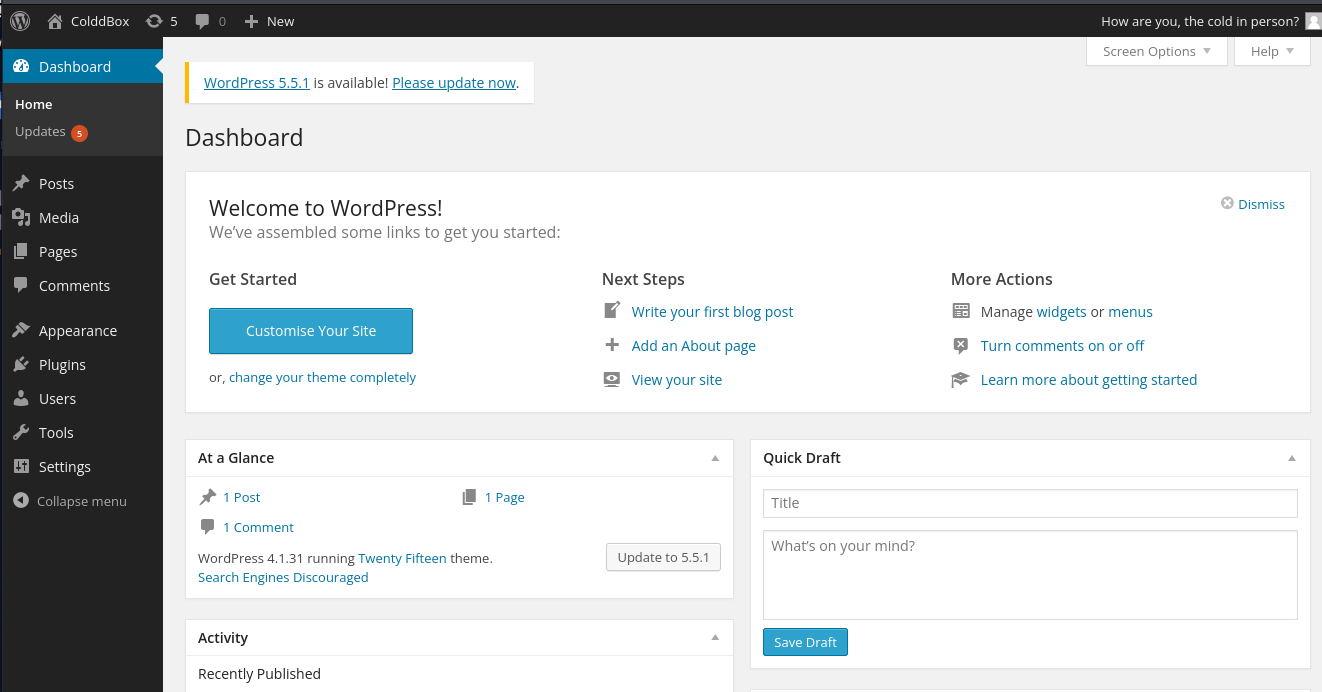This screenshot has height=692, width=1322.
Task: Expand the Screen Options dropdown
Action: (1157, 51)
